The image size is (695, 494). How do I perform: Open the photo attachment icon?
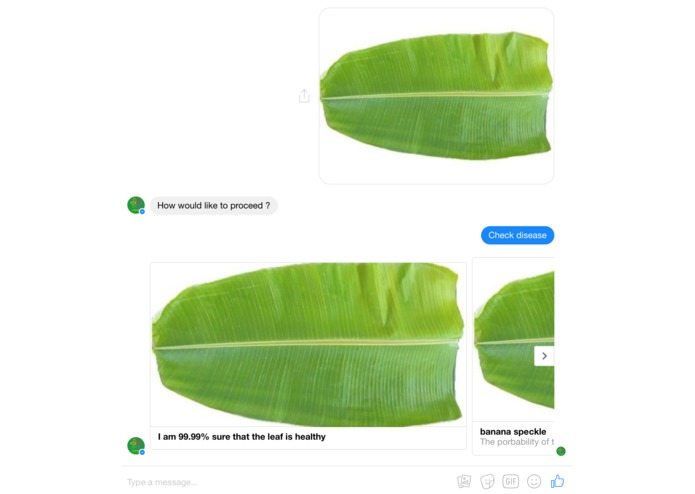coord(464,481)
